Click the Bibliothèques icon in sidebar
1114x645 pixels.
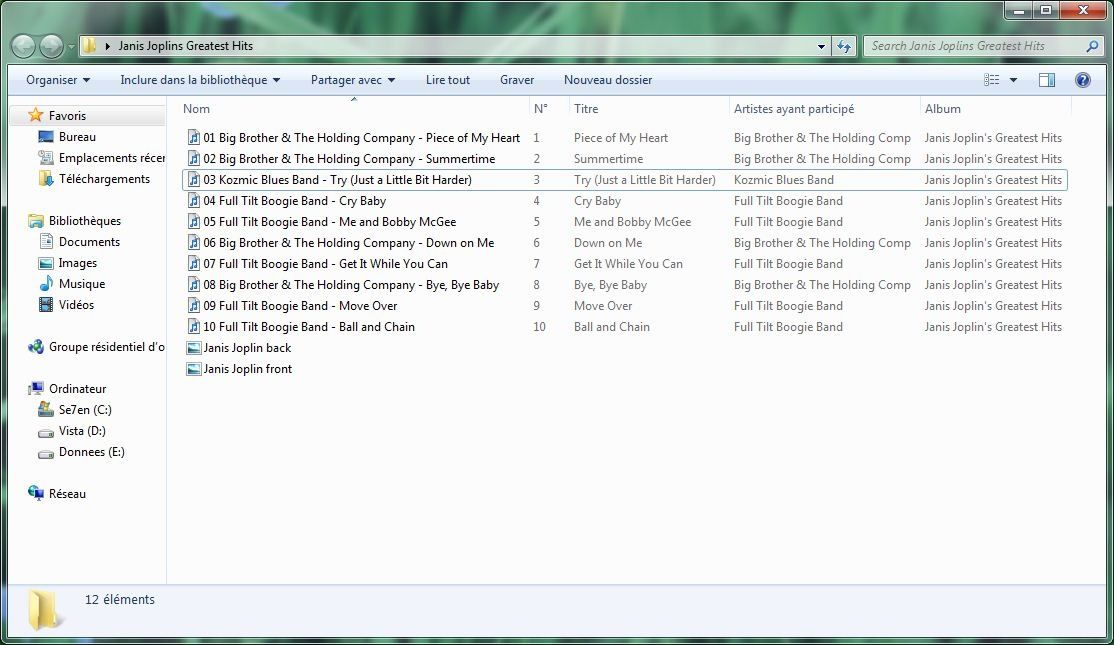[36, 221]
